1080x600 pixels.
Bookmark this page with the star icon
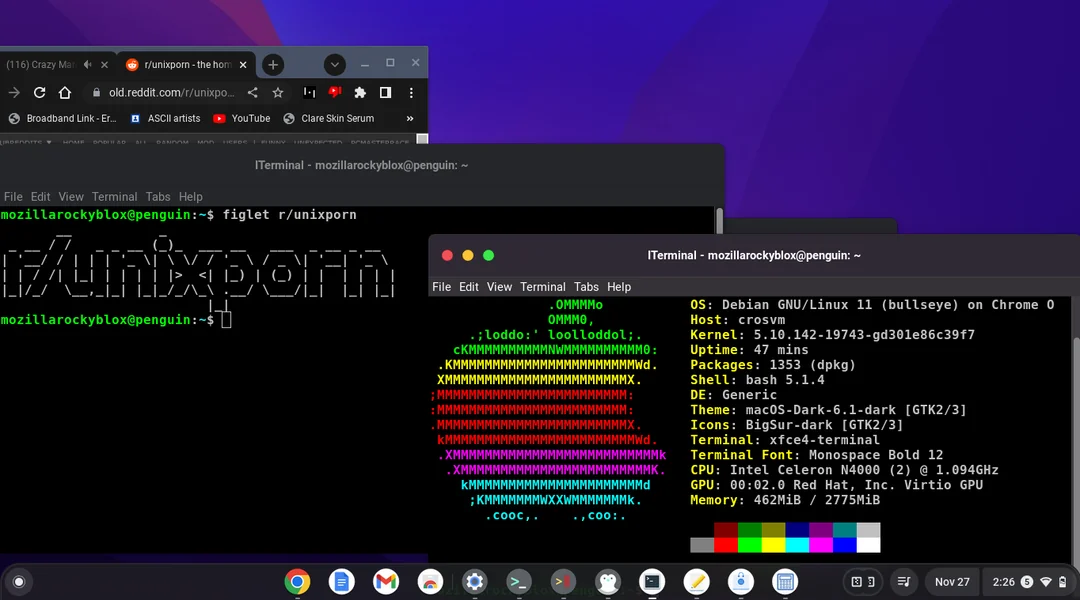[x=278, y=92]
